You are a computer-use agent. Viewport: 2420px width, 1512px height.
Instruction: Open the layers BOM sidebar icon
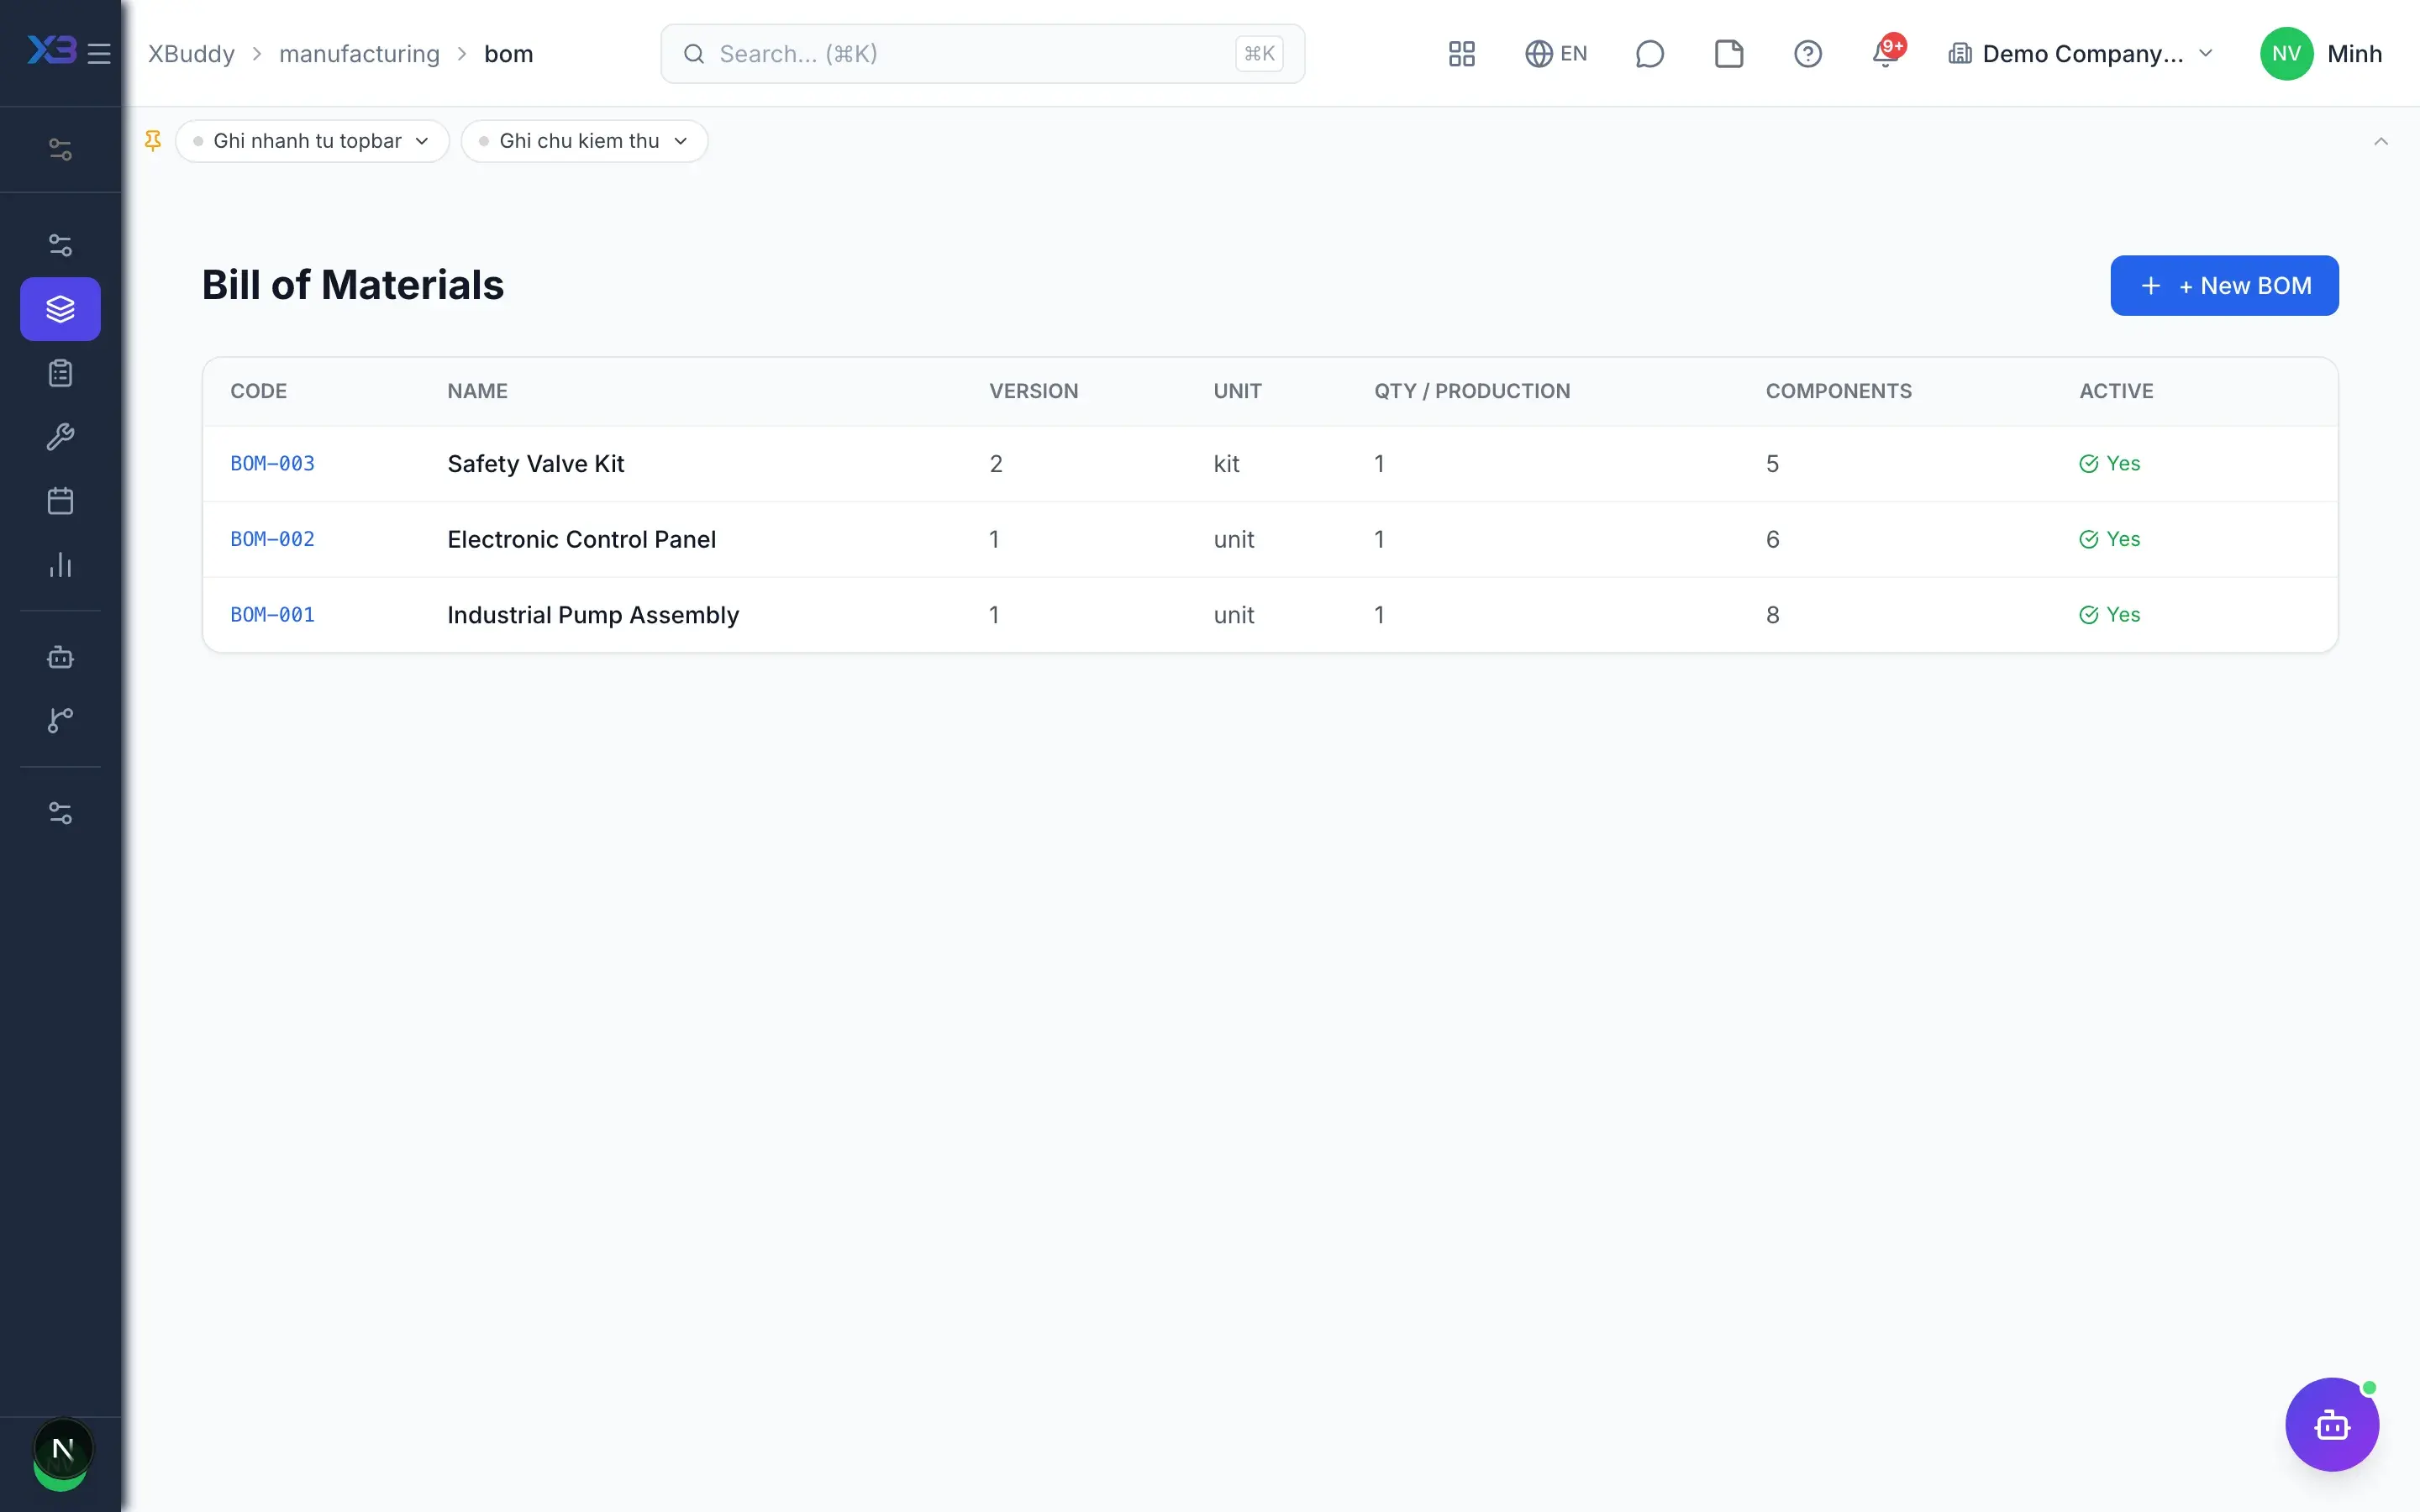(x=60, y=309)
